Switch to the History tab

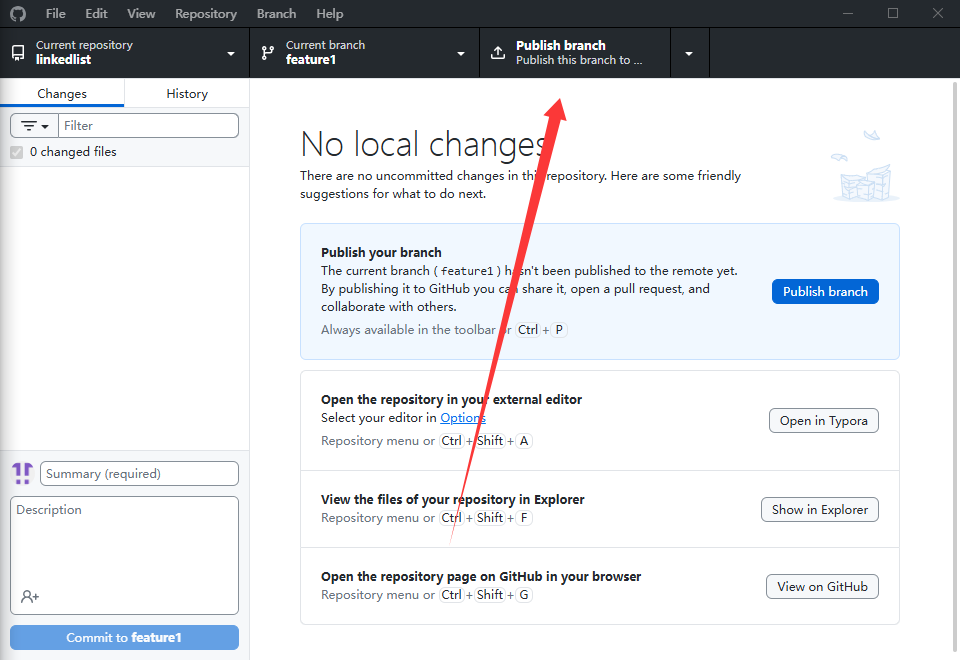[x=187, y=93]
